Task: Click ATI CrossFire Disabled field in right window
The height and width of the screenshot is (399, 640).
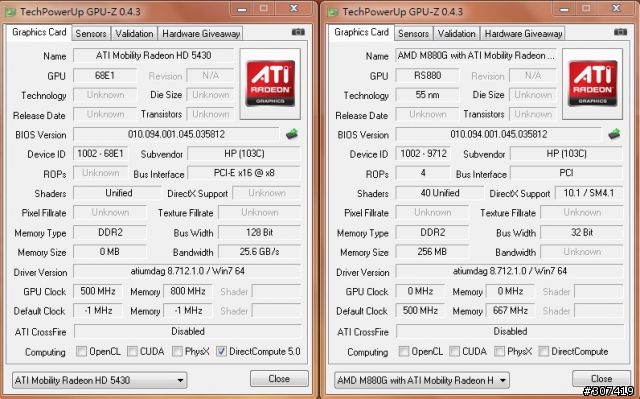Action: 510,331
